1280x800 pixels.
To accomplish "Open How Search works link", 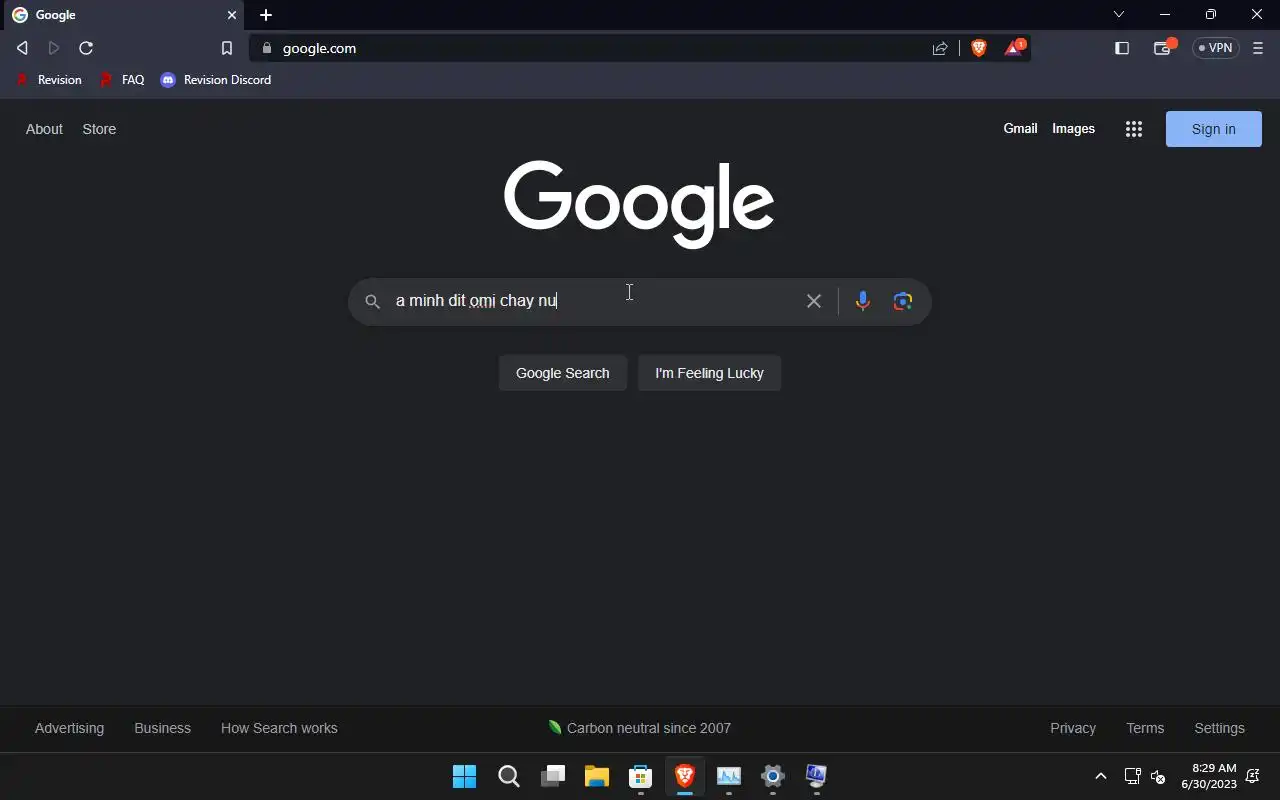I will point(279,728).
